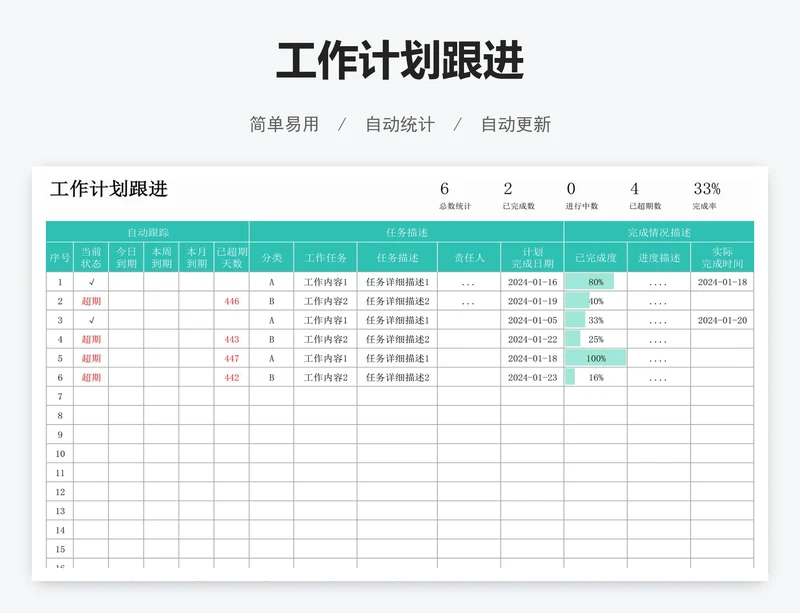Click the checkmark status in row 1
Viewport: 800px width, 613px height.
[91, 282]
